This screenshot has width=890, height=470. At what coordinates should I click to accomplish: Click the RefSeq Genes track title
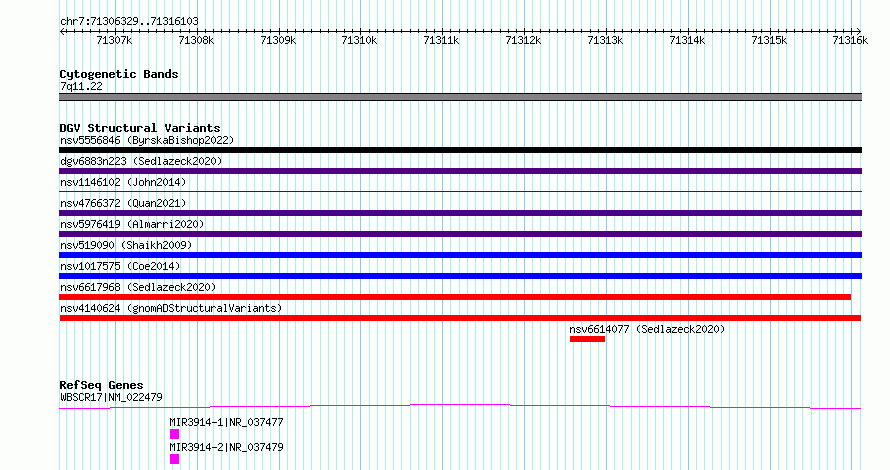click(101, 385)
